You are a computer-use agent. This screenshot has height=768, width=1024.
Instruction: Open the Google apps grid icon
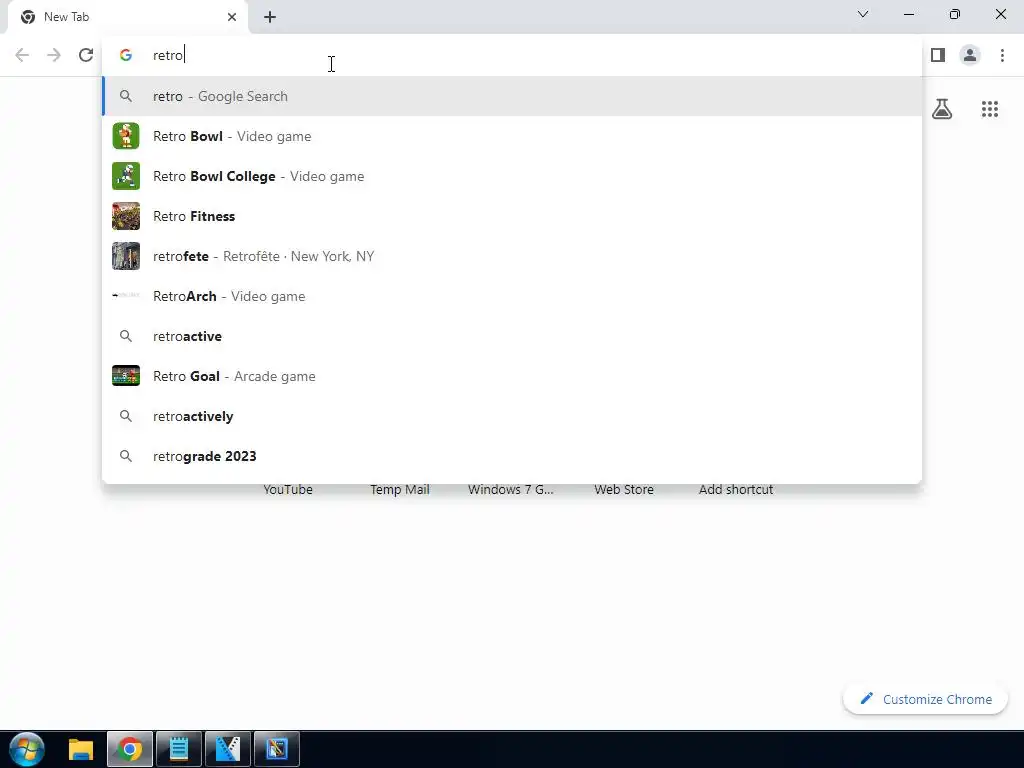click(x=990, y=109)
